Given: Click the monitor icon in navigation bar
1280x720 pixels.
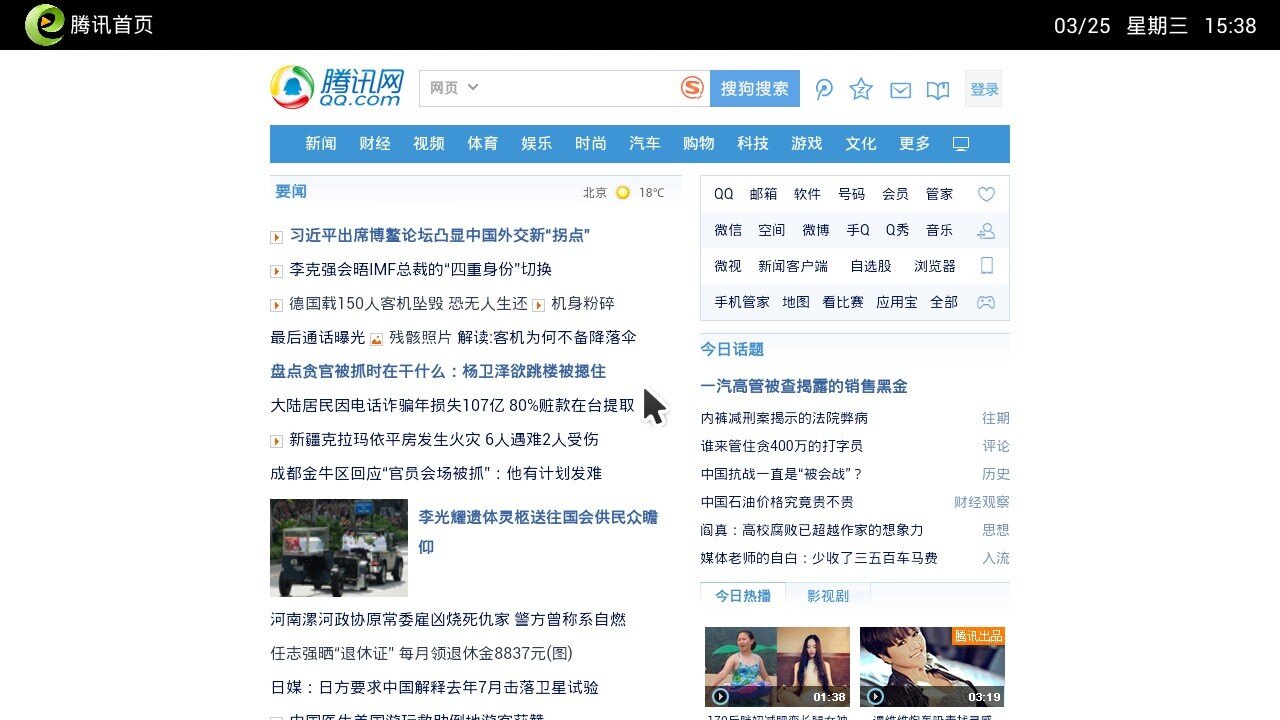Looking at the screenshot, I should click(x=961, y=144).
